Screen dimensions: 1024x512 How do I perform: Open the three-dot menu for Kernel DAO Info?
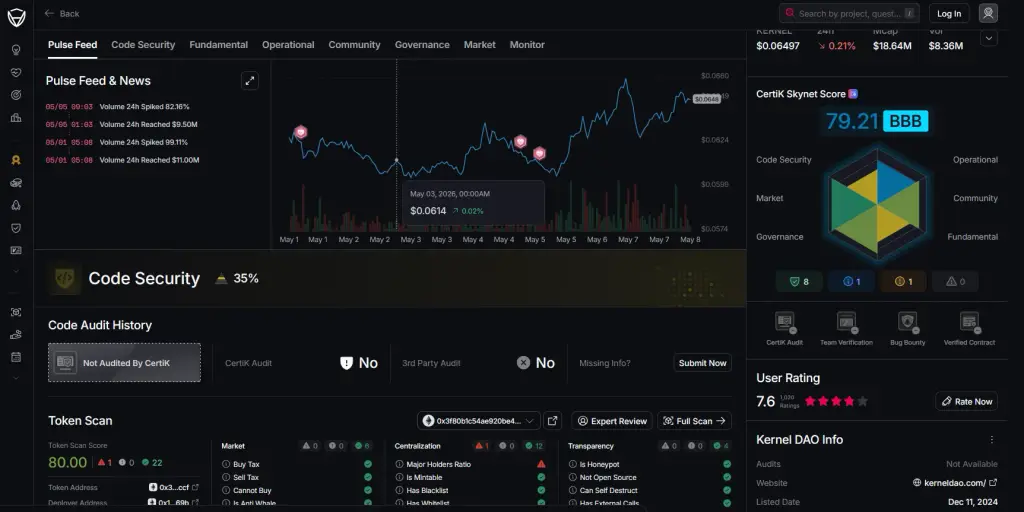[991, 440]
